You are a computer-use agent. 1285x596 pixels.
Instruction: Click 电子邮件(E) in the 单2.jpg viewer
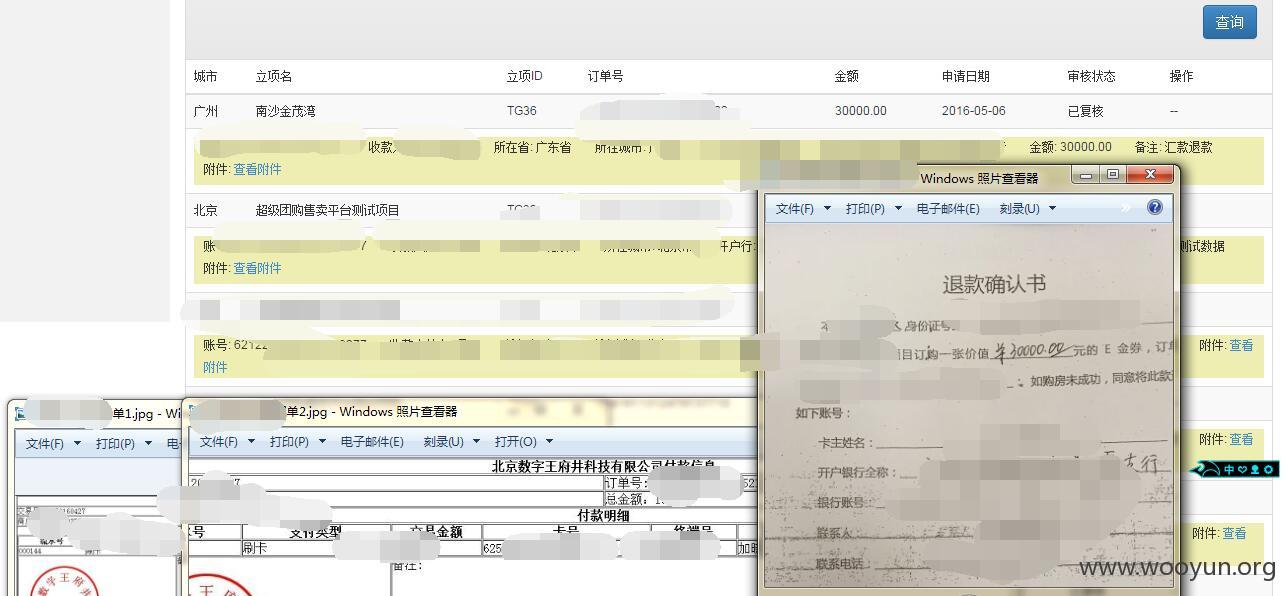pyautogui.click(x=372, y=441)
